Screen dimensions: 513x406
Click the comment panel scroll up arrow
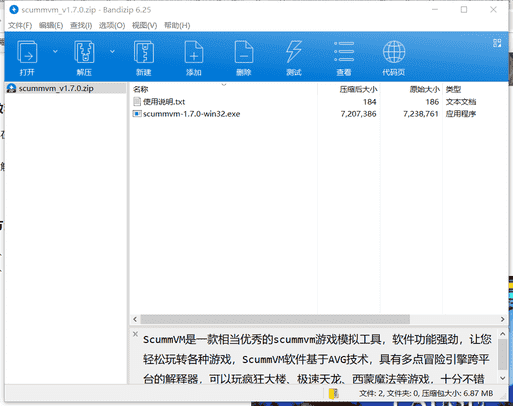pos(503,334)
